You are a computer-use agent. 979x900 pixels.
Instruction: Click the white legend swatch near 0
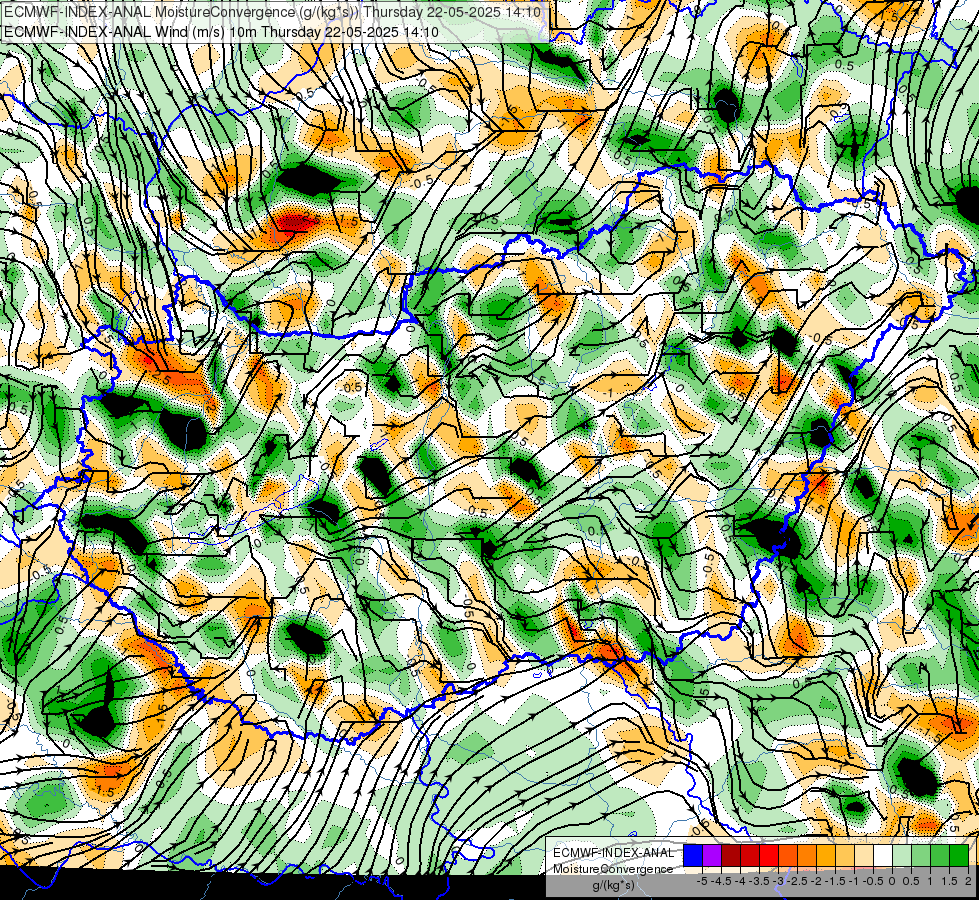[883, 856]
